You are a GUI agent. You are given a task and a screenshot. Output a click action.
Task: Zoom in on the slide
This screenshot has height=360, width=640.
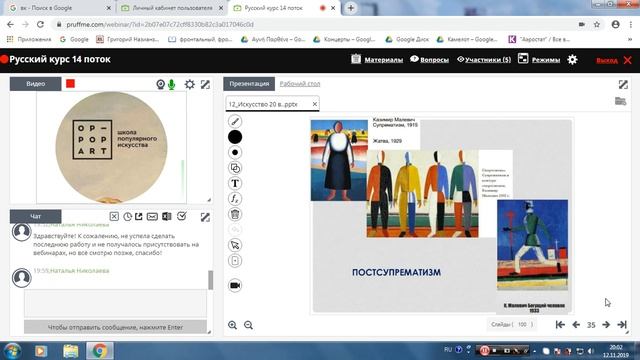233,325
